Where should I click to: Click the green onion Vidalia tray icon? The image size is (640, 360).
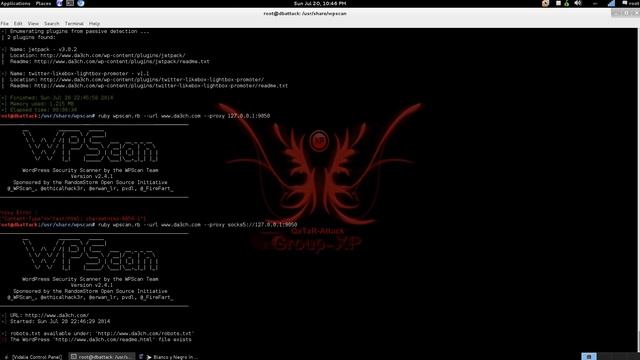tap(567, 3)
